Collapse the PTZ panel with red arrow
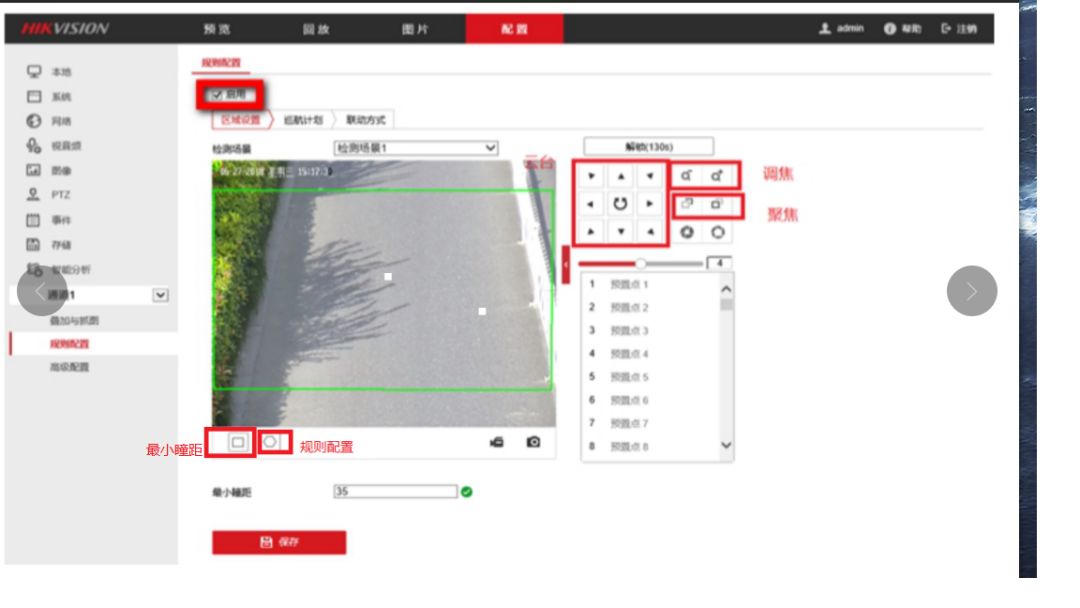 [566, 264]
